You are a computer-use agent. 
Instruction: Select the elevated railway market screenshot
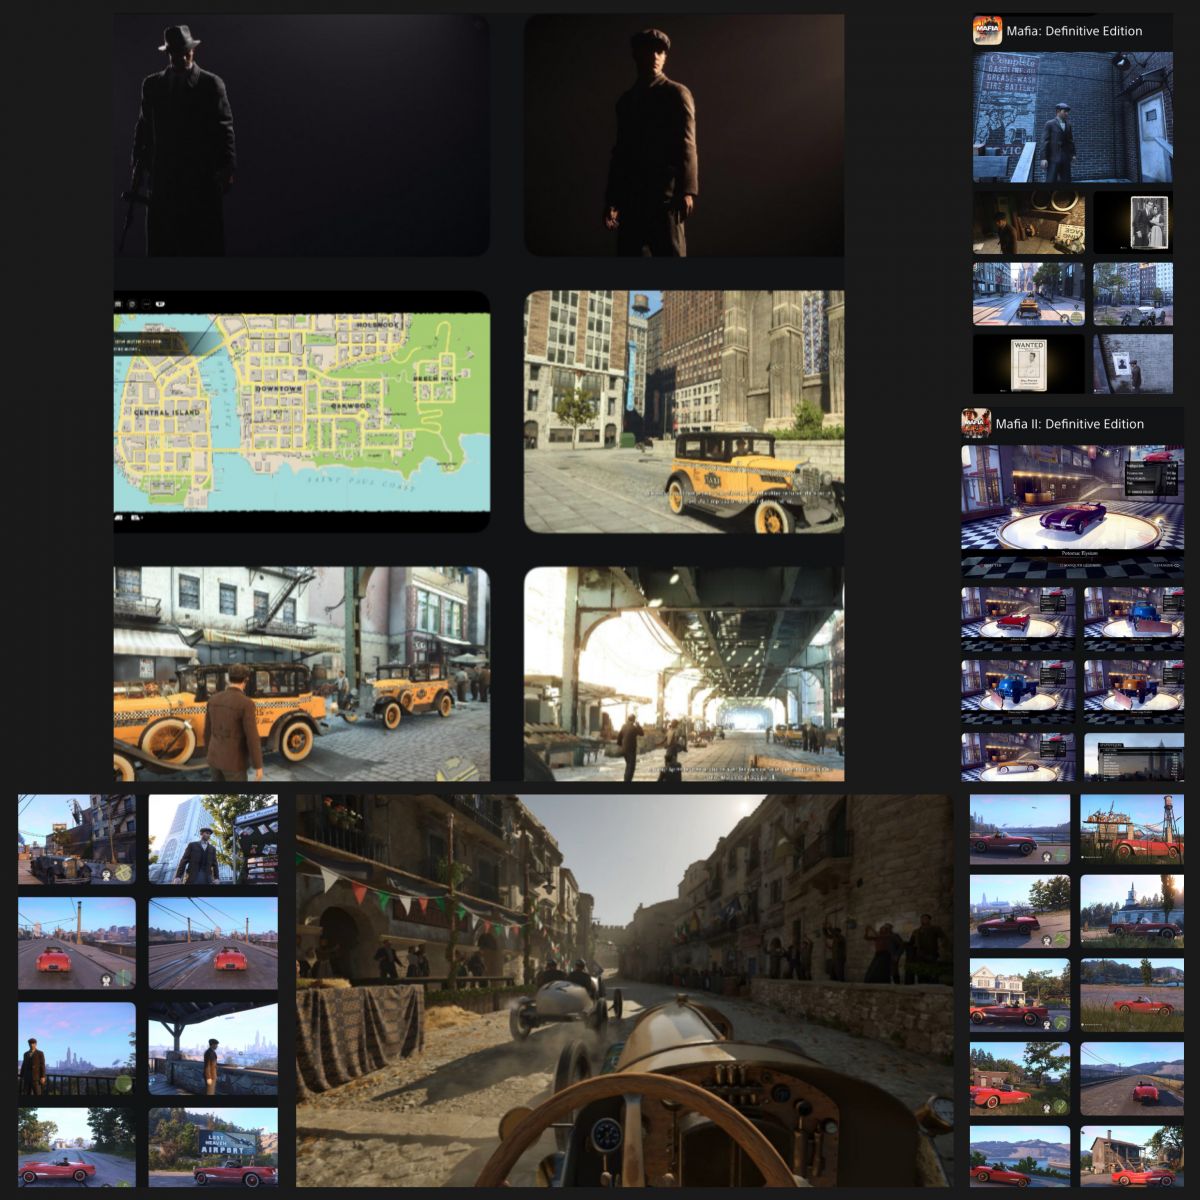pos(684,673)
